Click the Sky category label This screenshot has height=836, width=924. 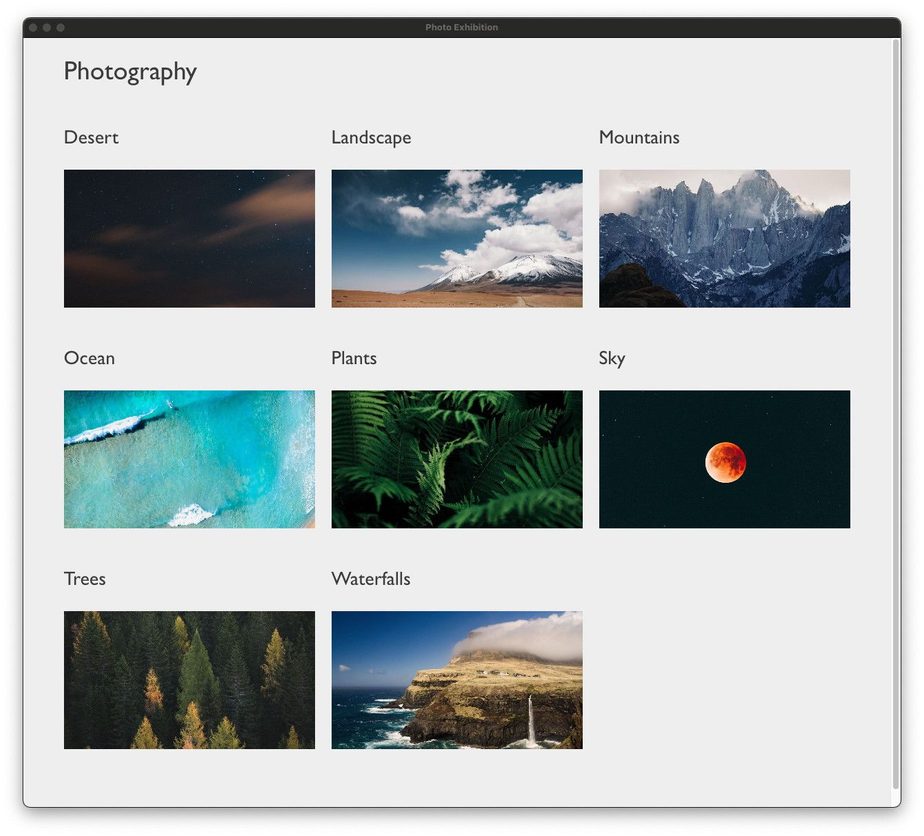tap(612, 359)
